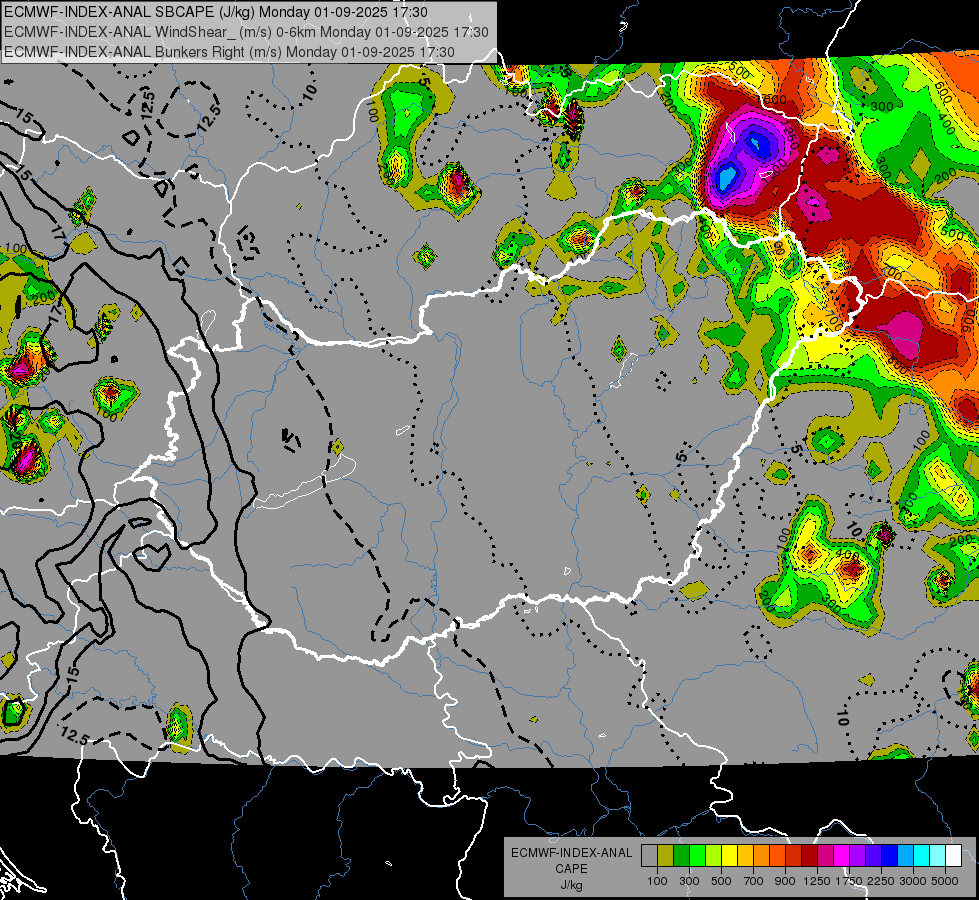Viewport: 979px width, 900px height.
Task: Select the purple legend swatch after 1750
Action: click(x=857, y=856)
